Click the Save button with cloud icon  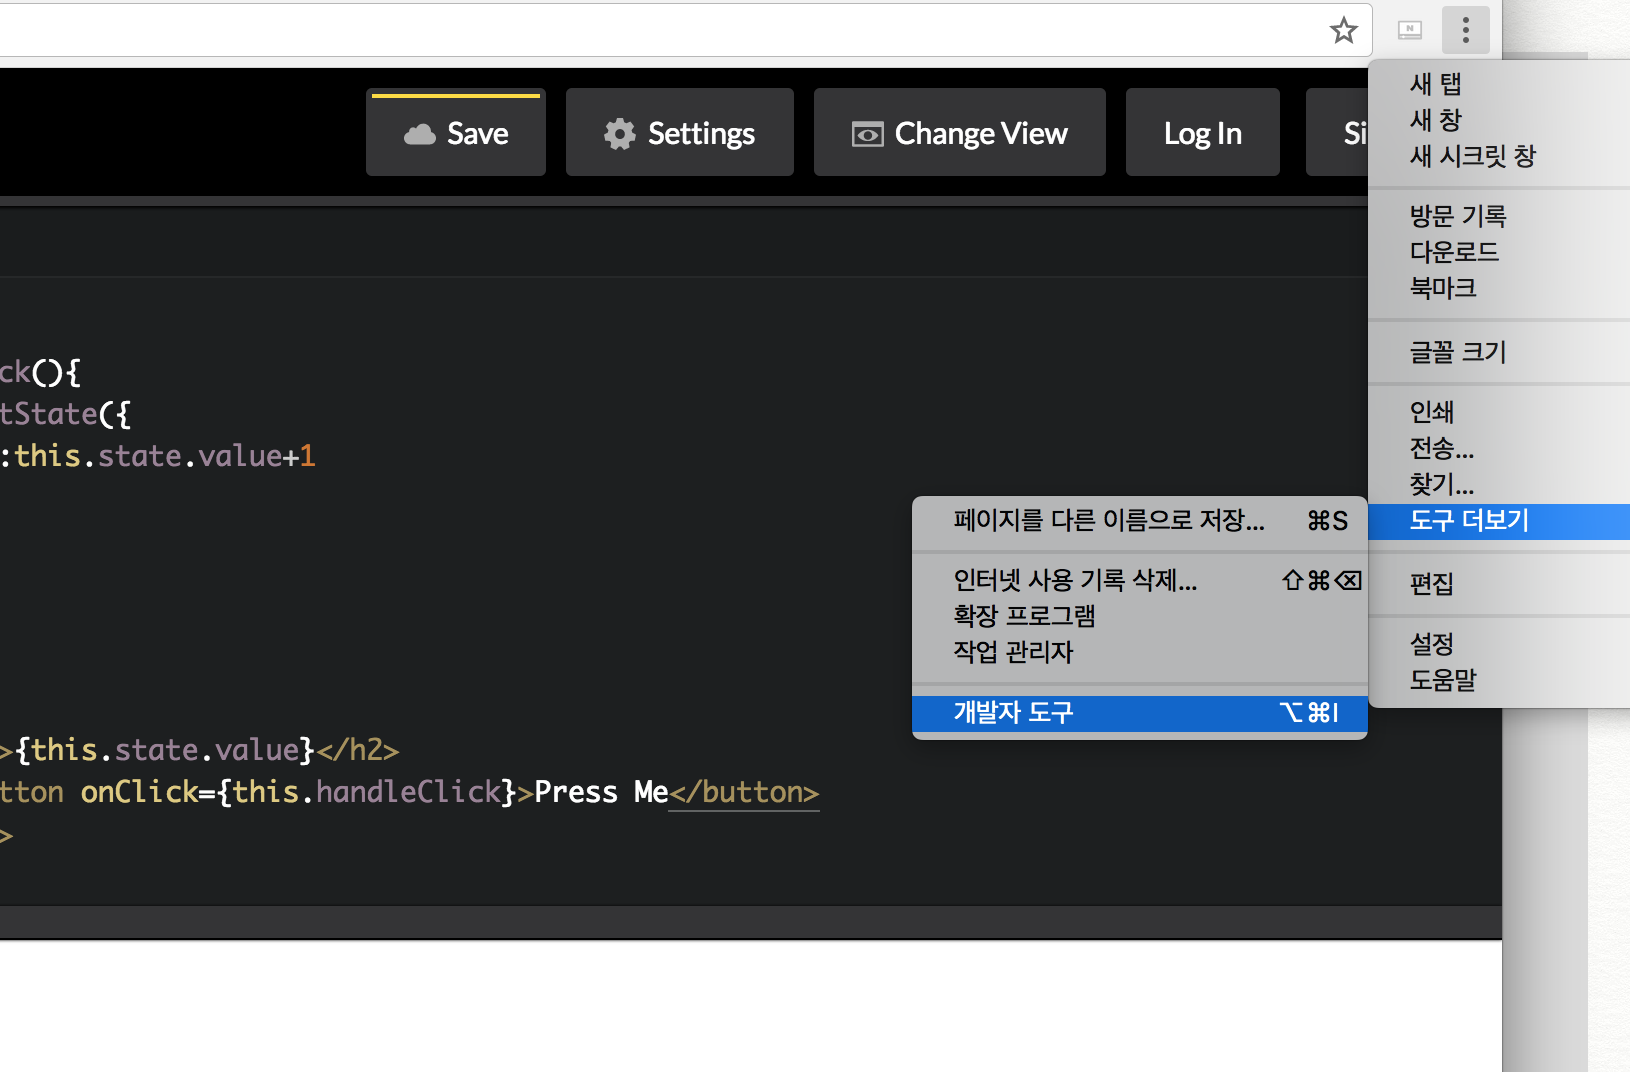point(456,132)
